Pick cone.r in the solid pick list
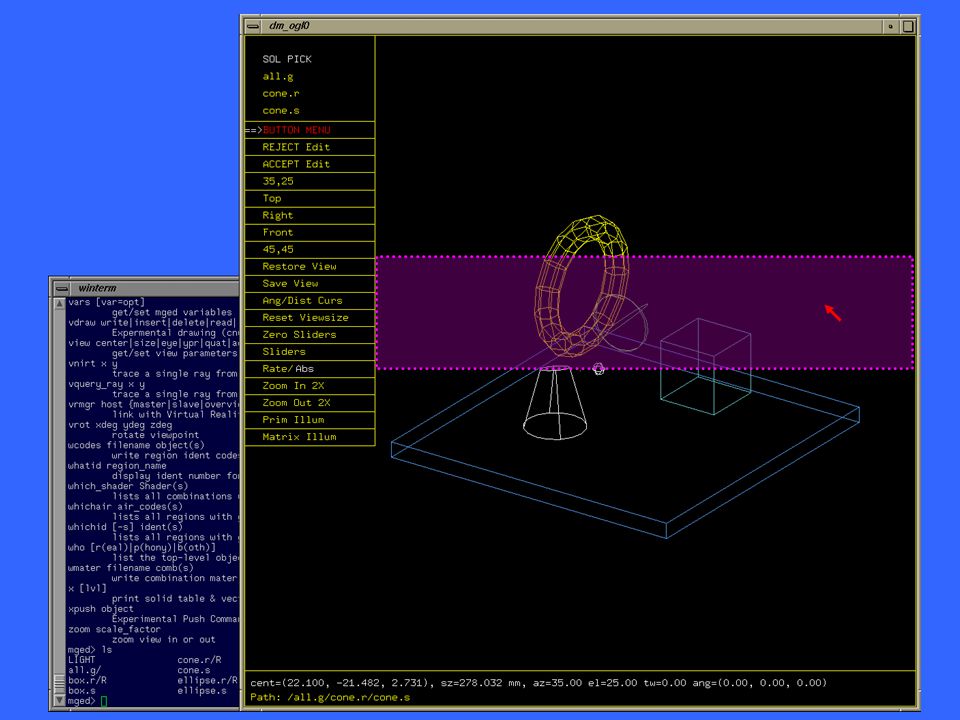 pos(281,94)
